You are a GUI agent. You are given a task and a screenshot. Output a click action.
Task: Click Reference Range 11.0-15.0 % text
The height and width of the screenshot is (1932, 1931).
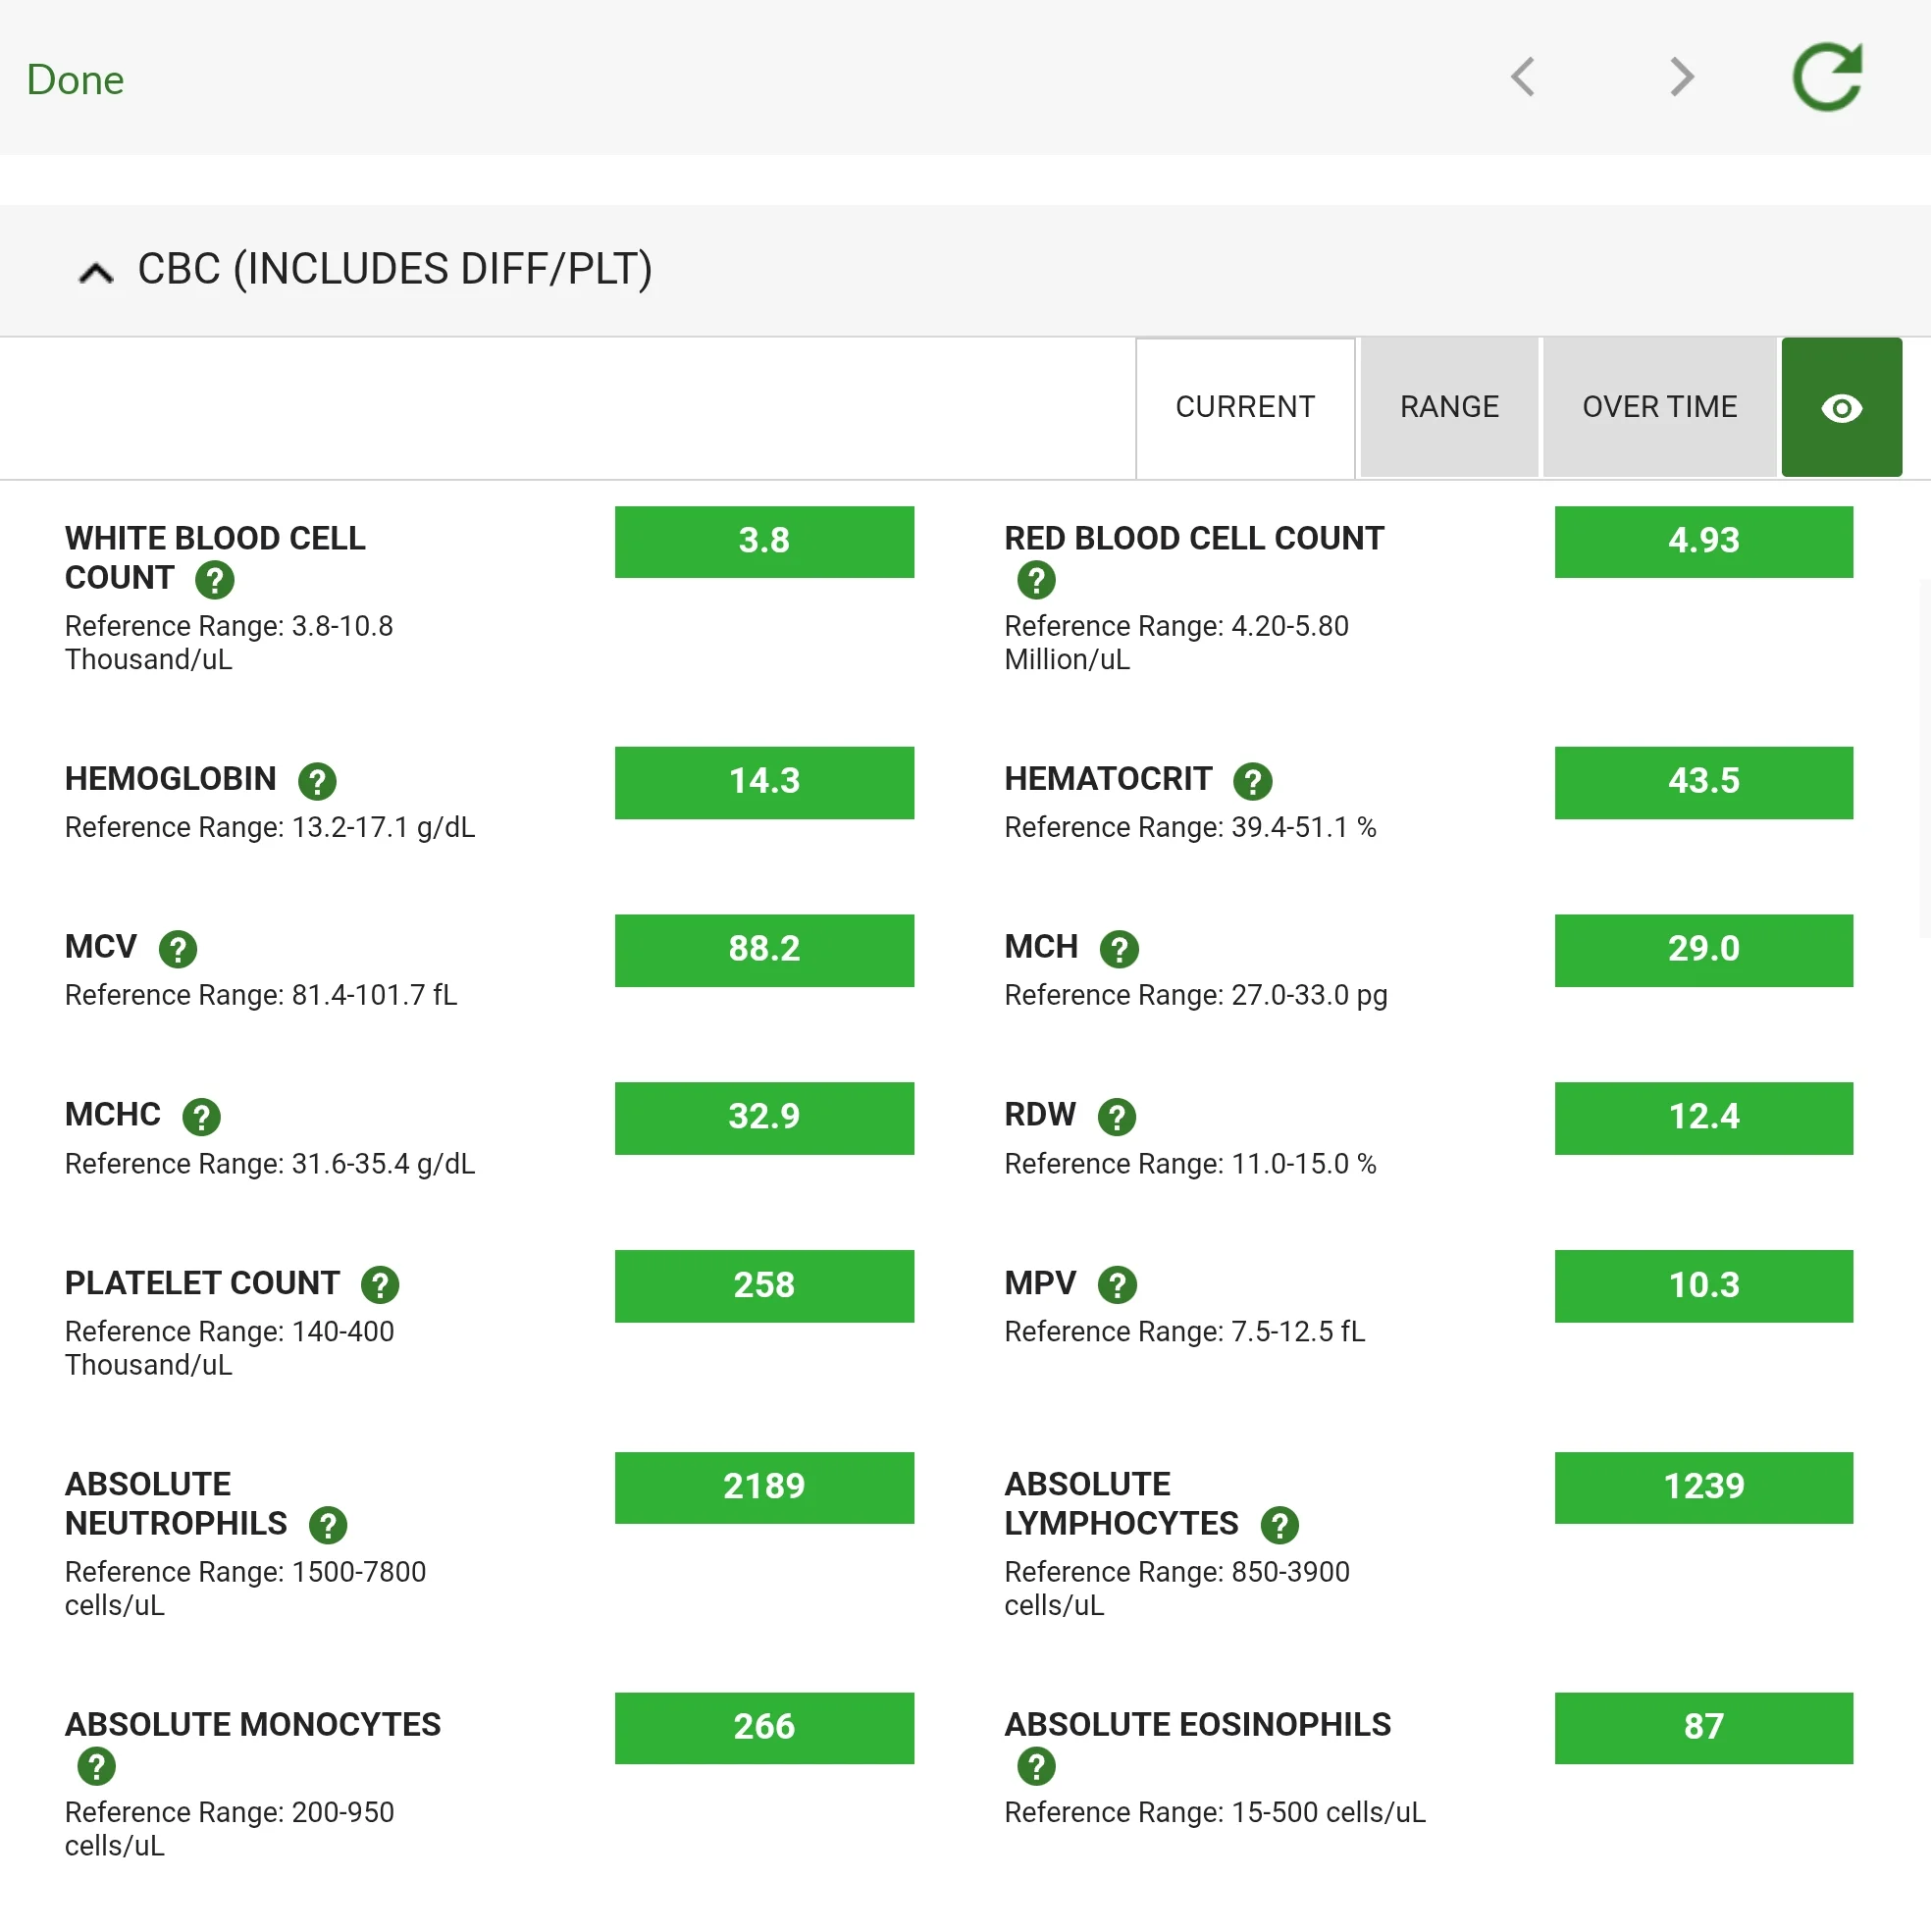point(1190,1164)
